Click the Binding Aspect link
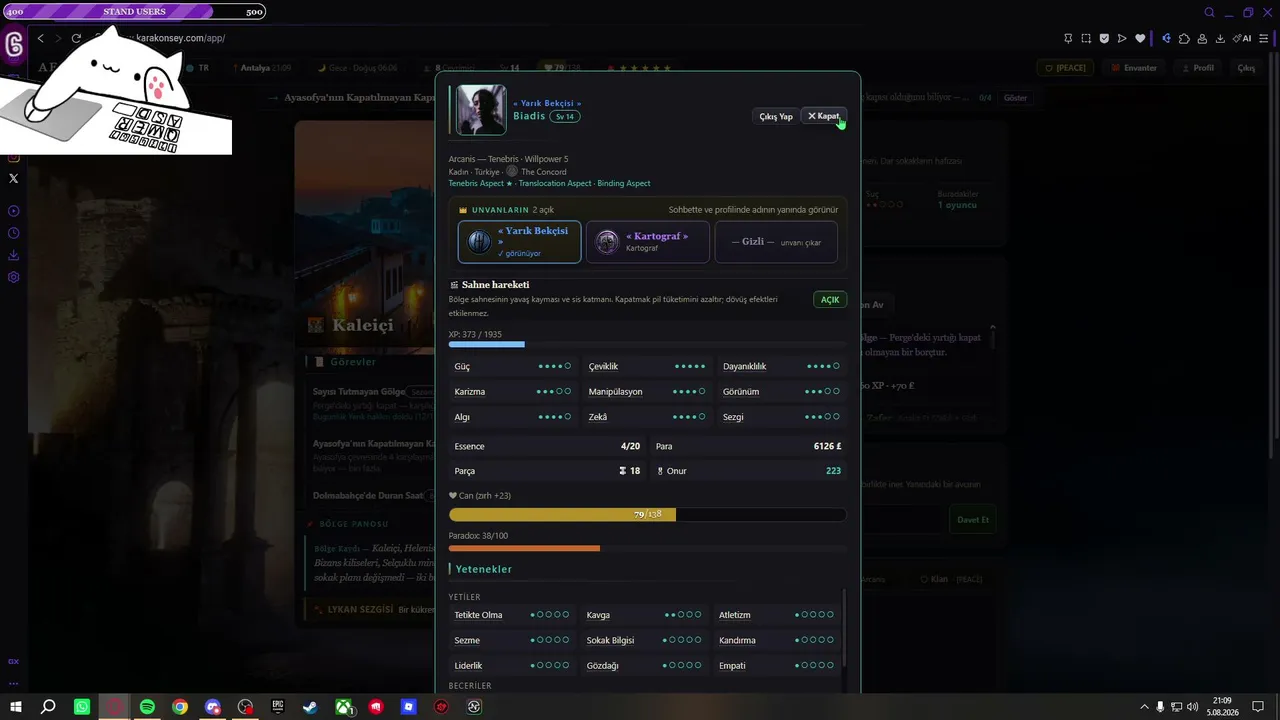This screenshot has height=720, width=1280. pos(624,184)
